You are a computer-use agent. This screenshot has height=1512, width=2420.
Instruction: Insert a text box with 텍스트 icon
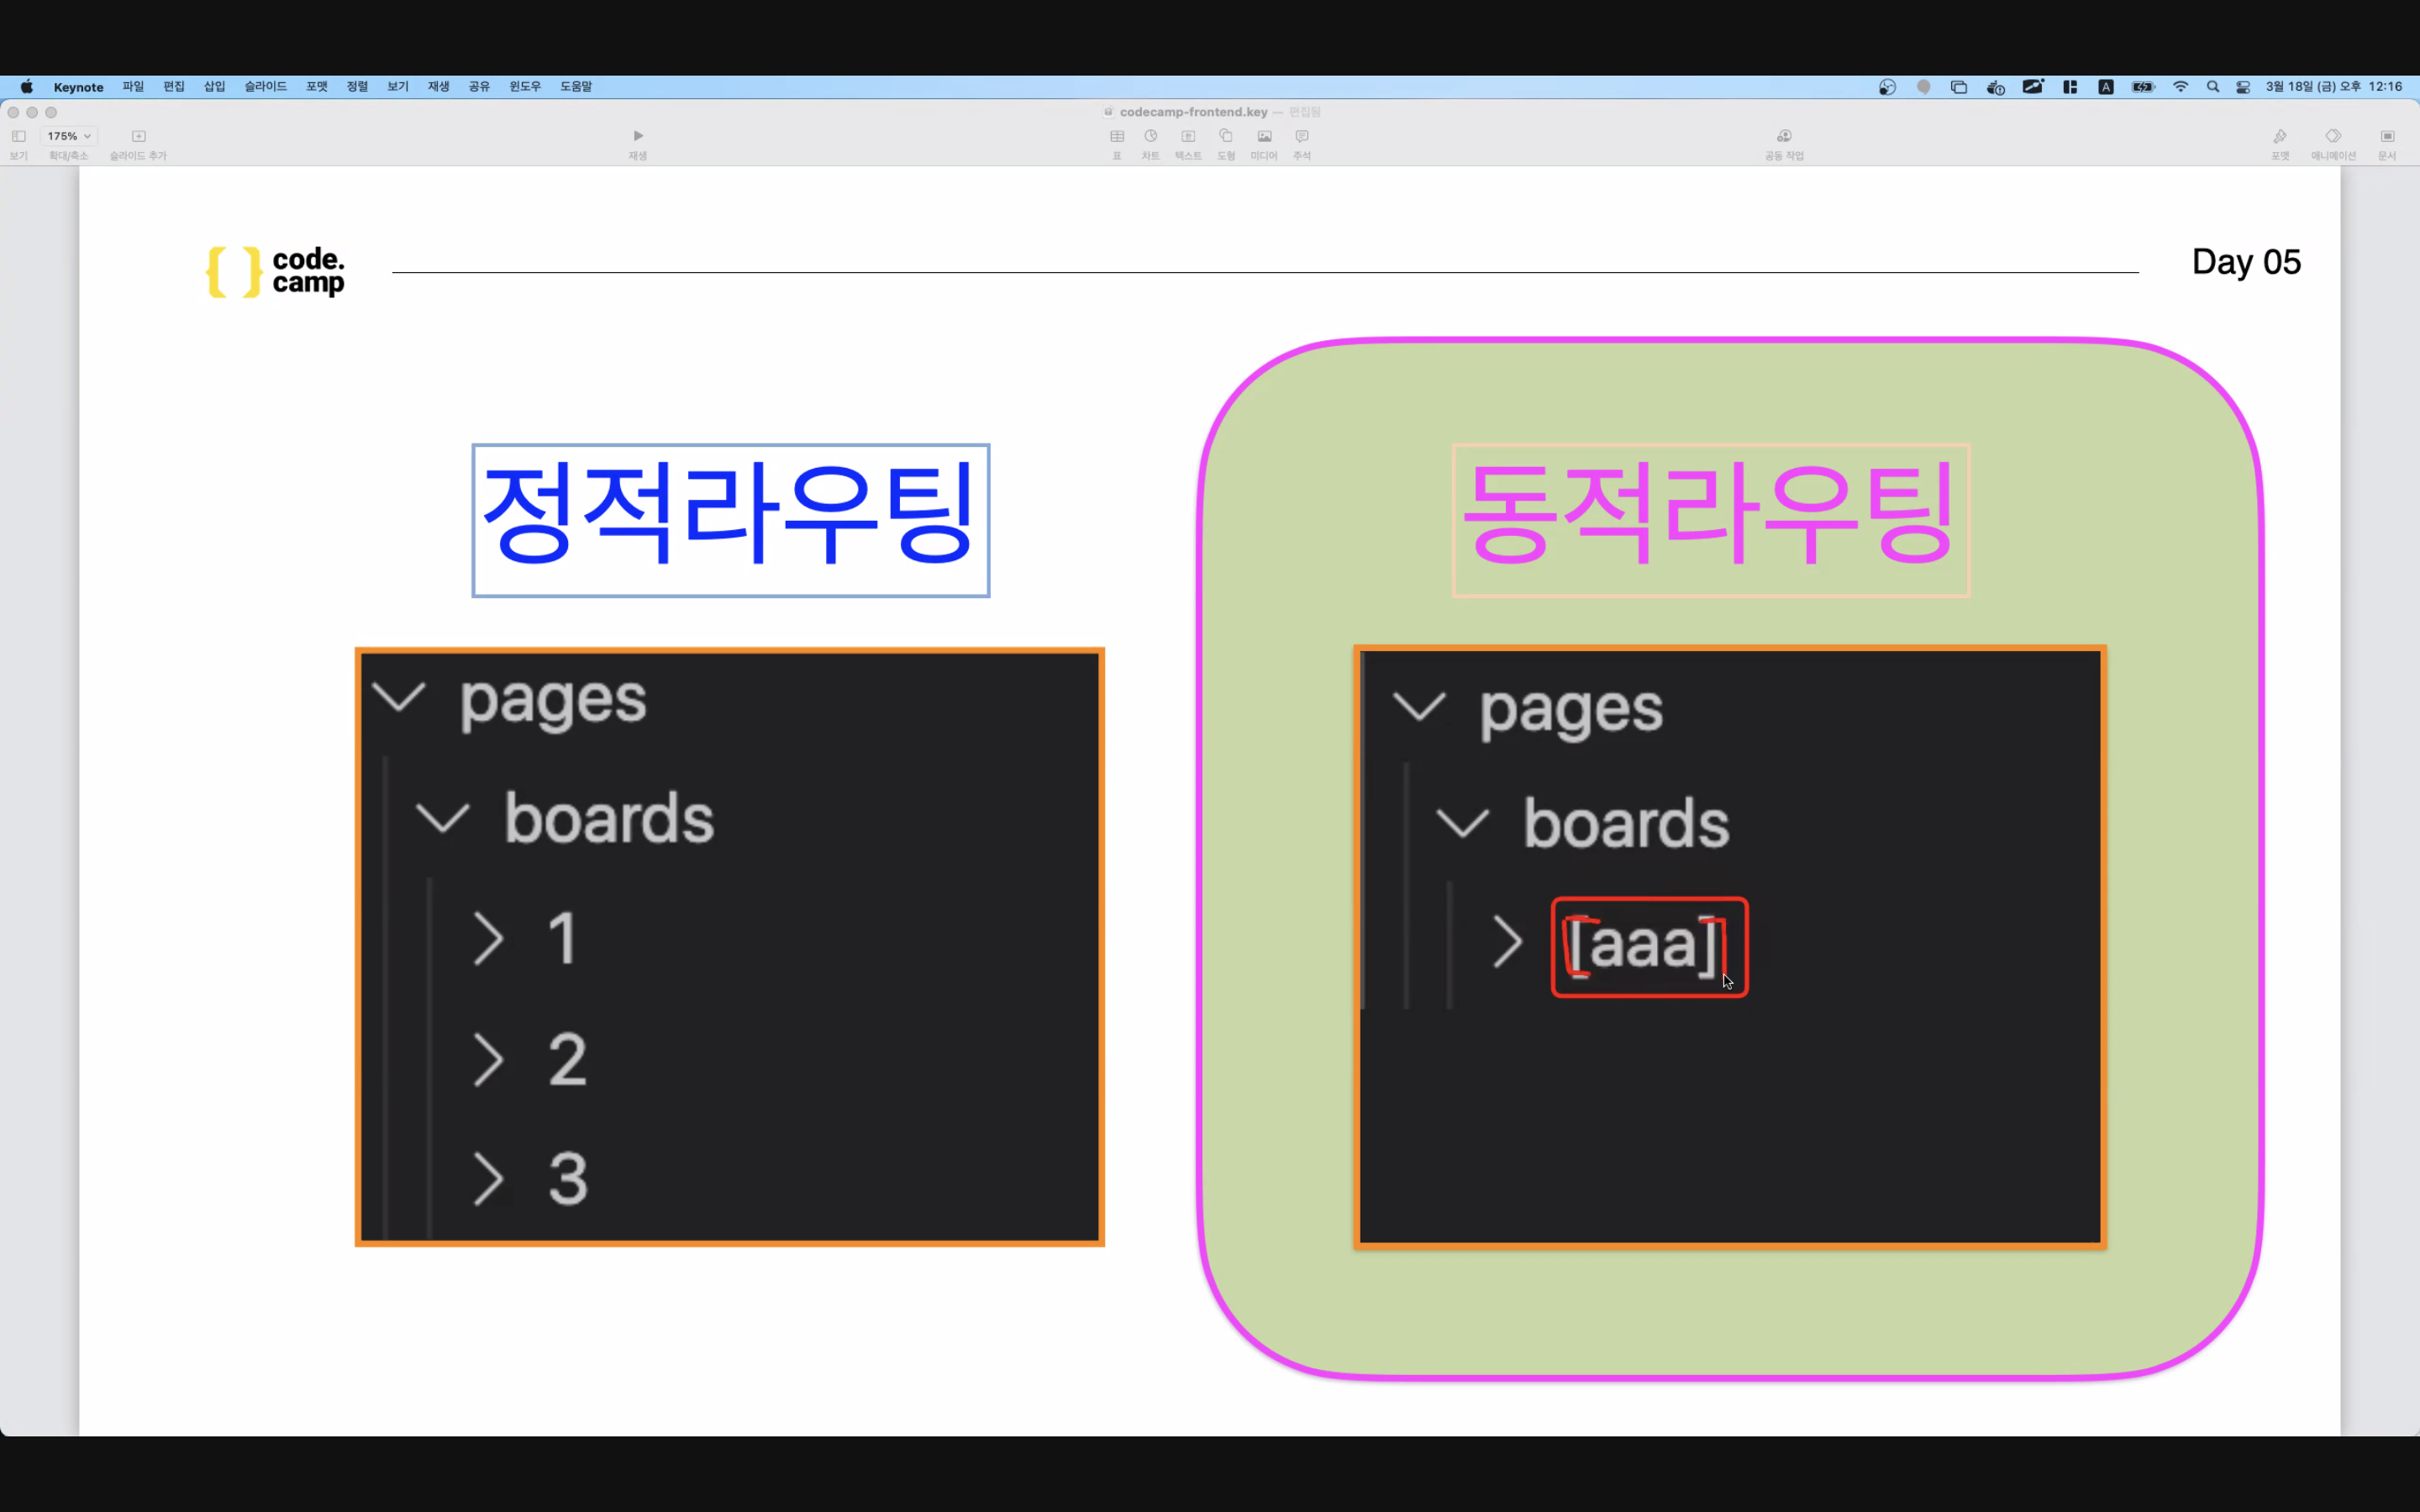point(1188,136)
